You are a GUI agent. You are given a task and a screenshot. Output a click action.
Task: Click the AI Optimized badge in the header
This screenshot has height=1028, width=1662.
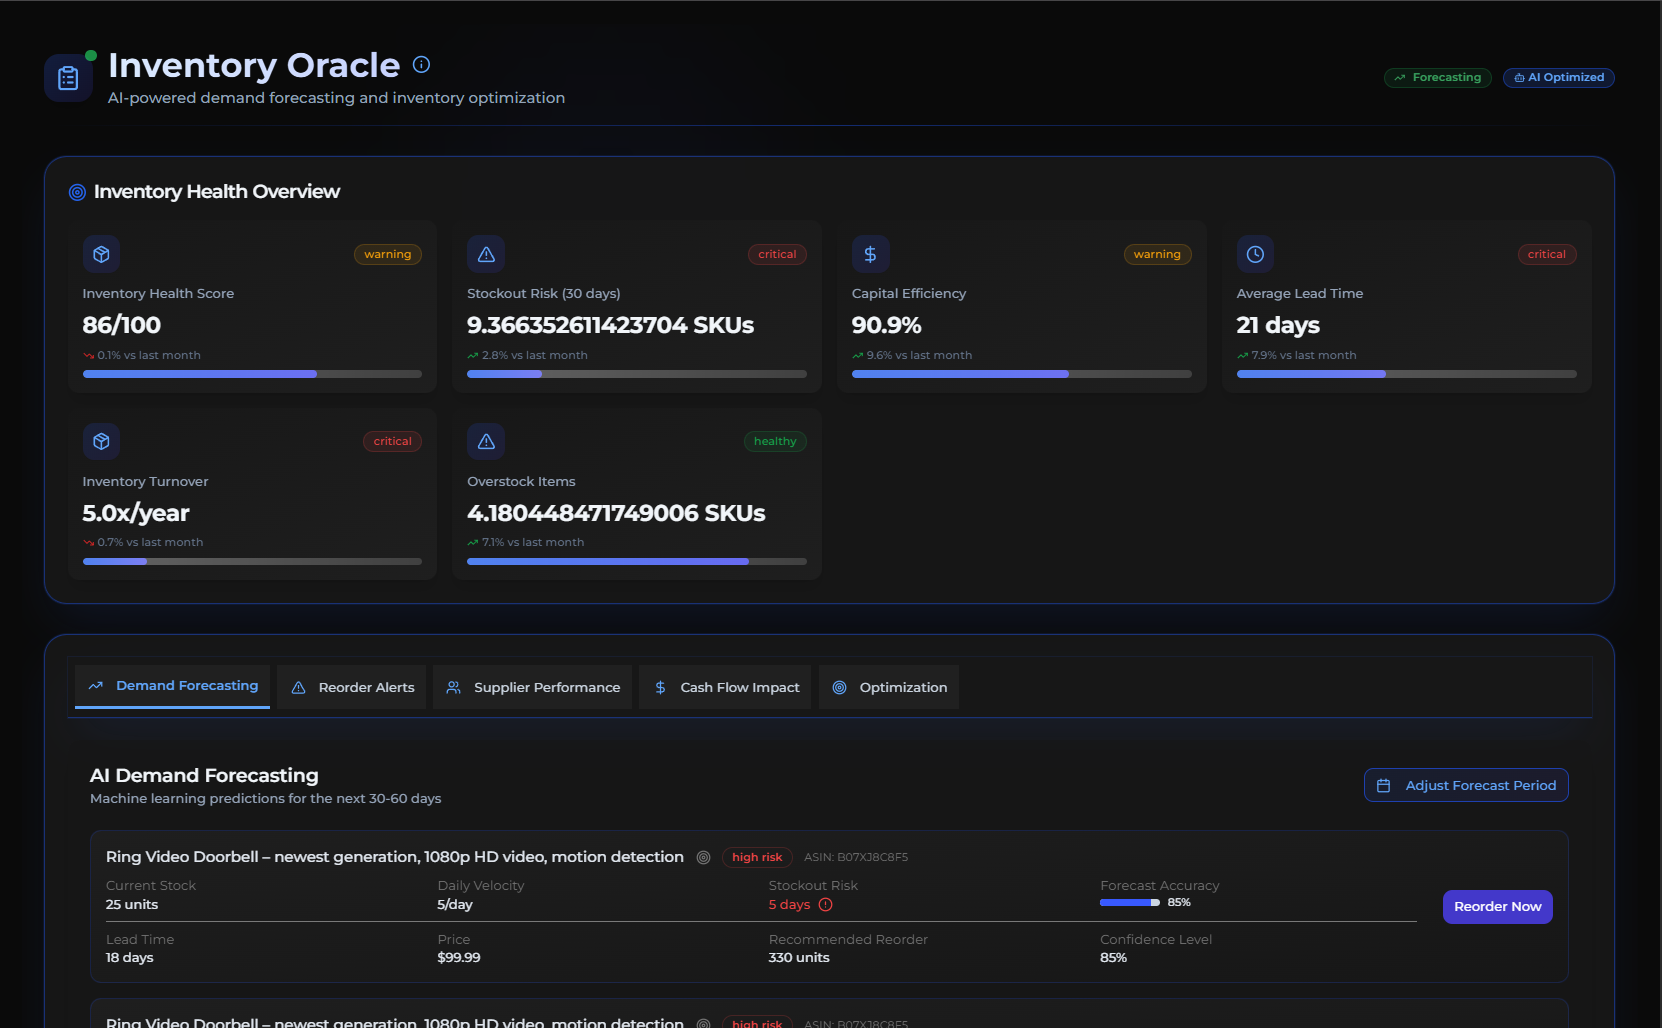pos(1559,78)
